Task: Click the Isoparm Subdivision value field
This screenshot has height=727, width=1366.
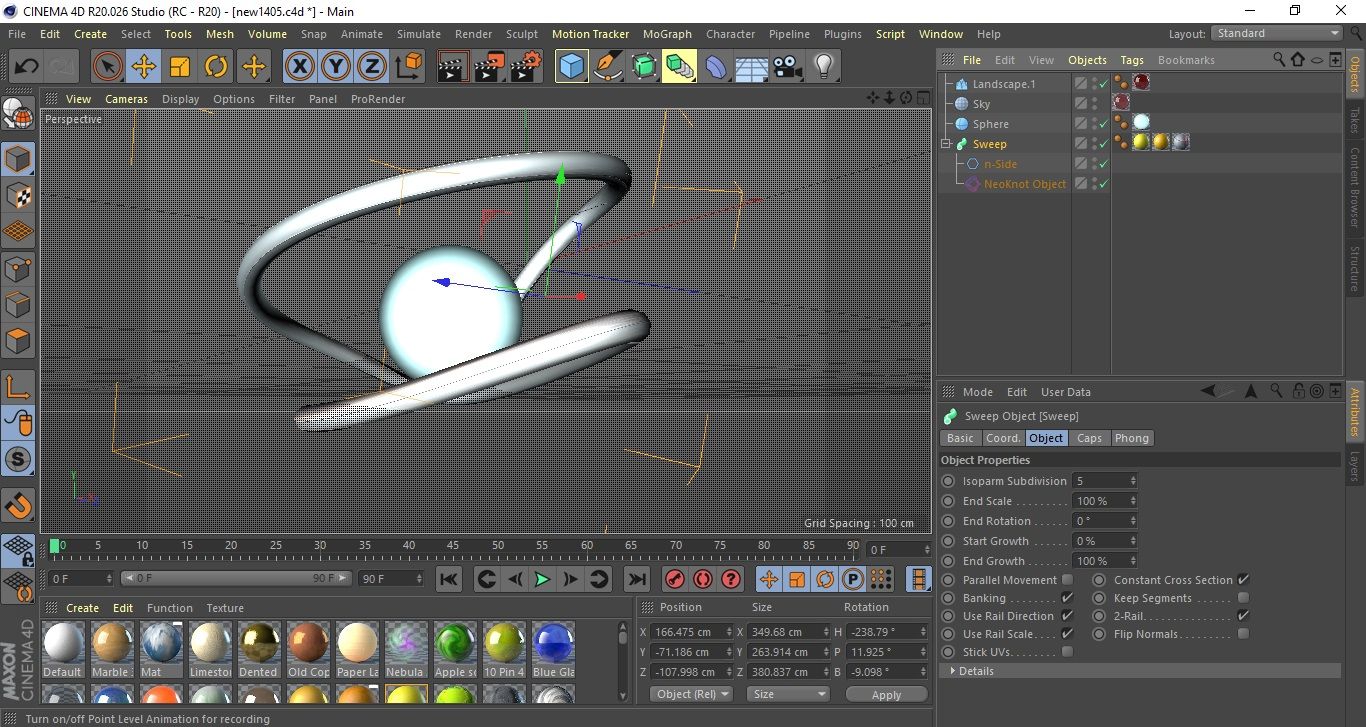Action: 1099,481
